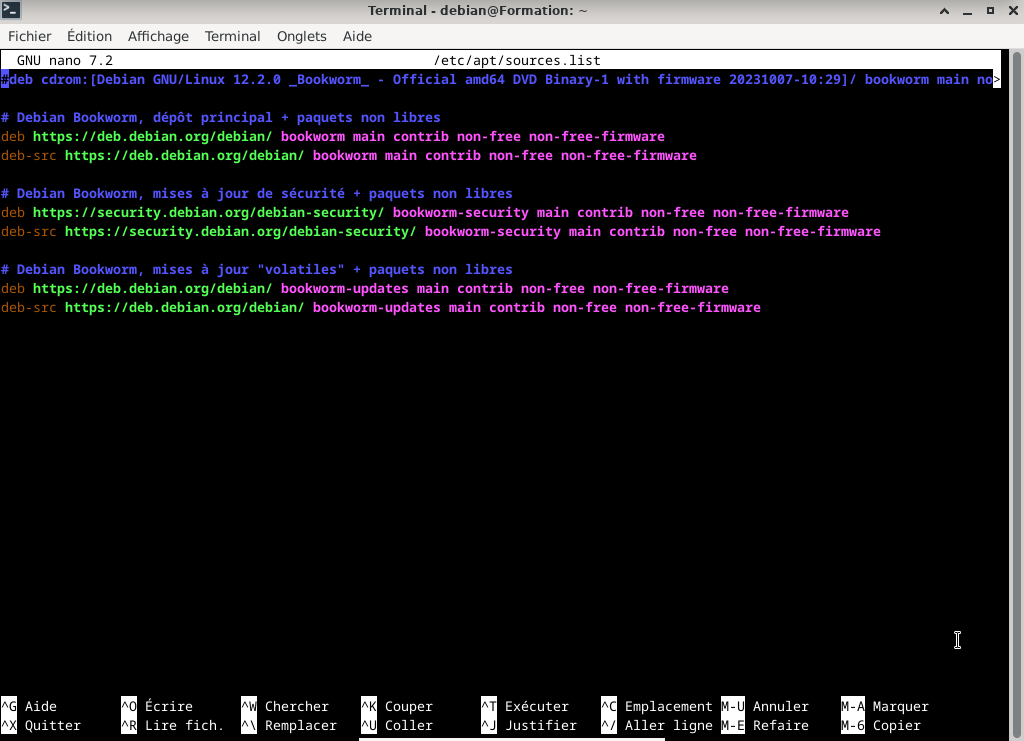Click the ^K Couper shortcut hint
This screenshot has width=1024, height=741.
(x=397, y=706)
